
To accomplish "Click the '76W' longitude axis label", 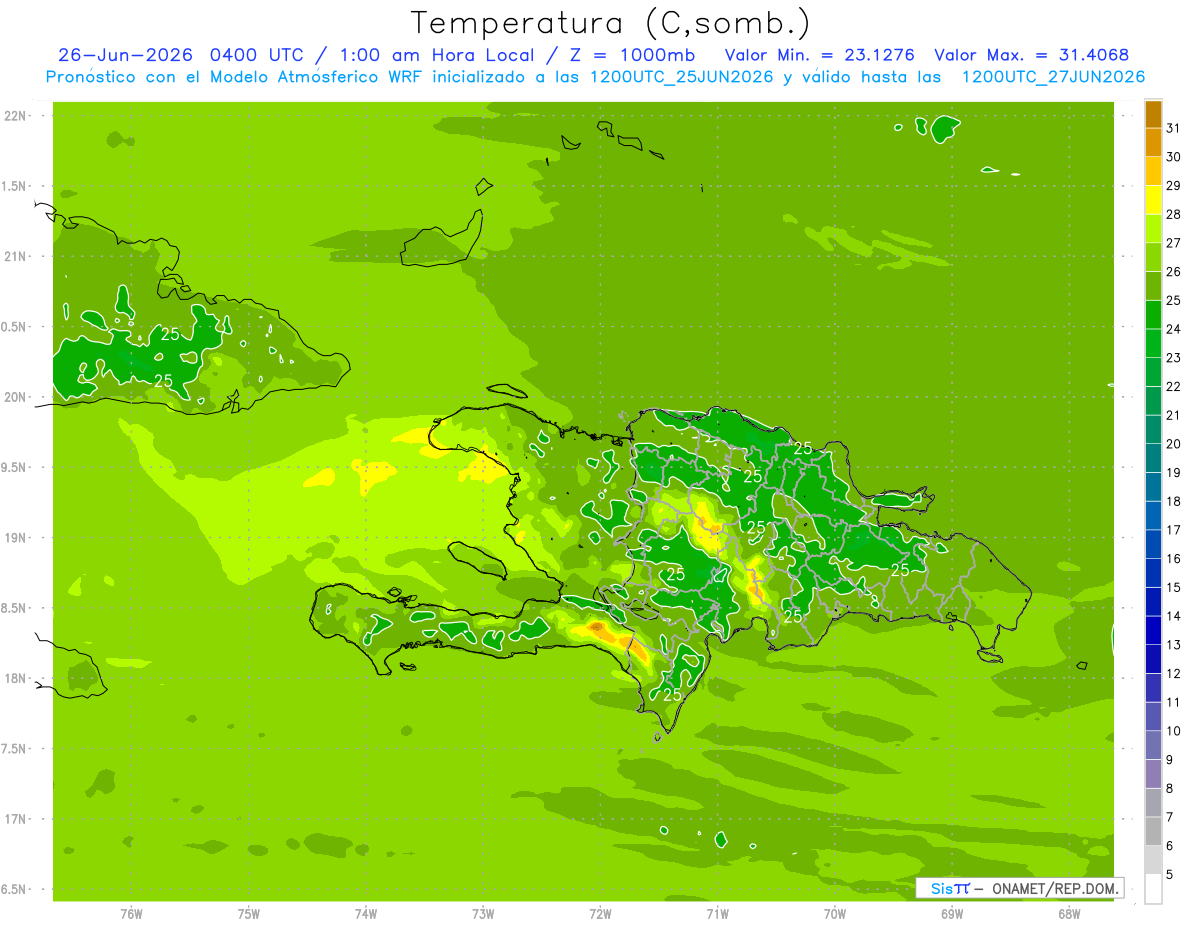I will [x=131, y=914].
